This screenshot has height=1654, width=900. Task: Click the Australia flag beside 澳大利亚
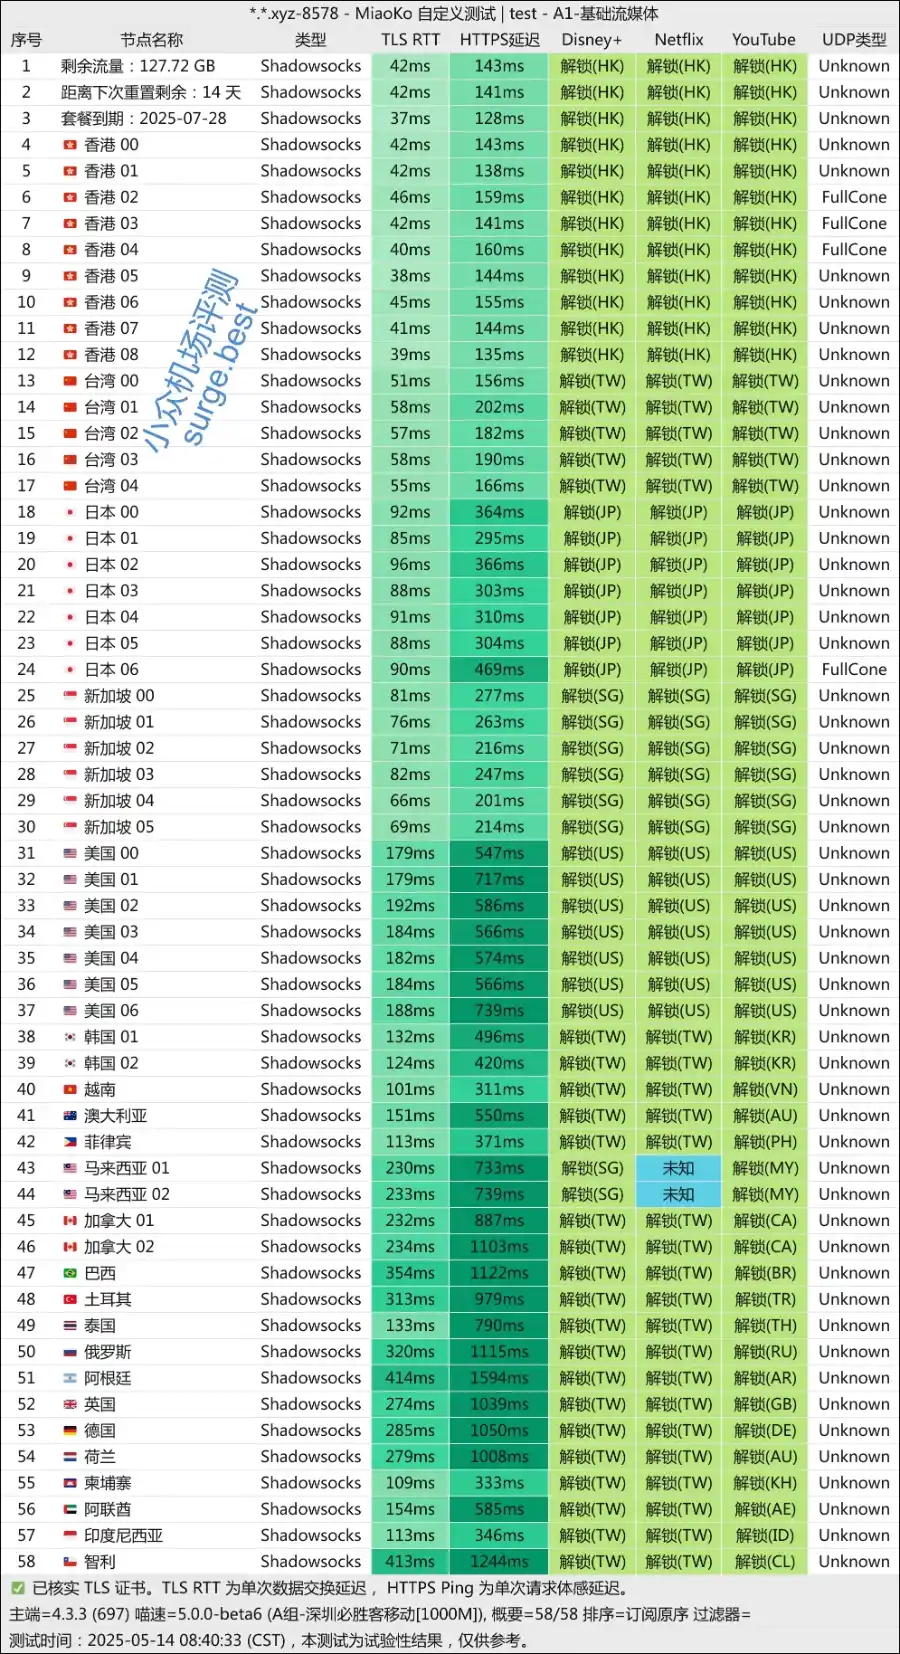click(x=70, y=1116)
